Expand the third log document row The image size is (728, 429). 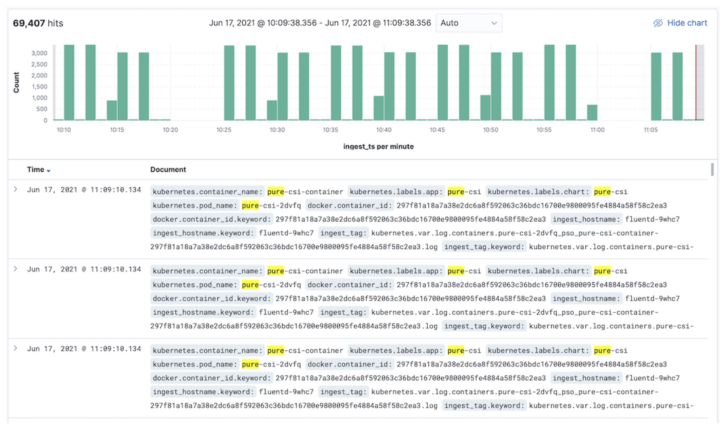tap(16, 348)
